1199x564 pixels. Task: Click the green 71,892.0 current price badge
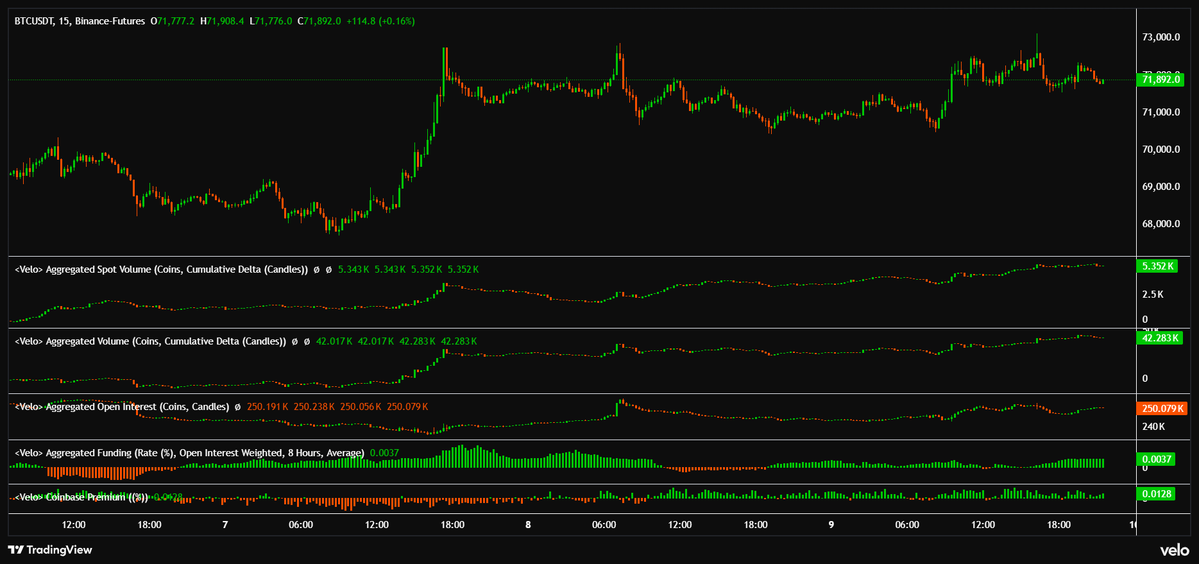[x=1162, y=79]
